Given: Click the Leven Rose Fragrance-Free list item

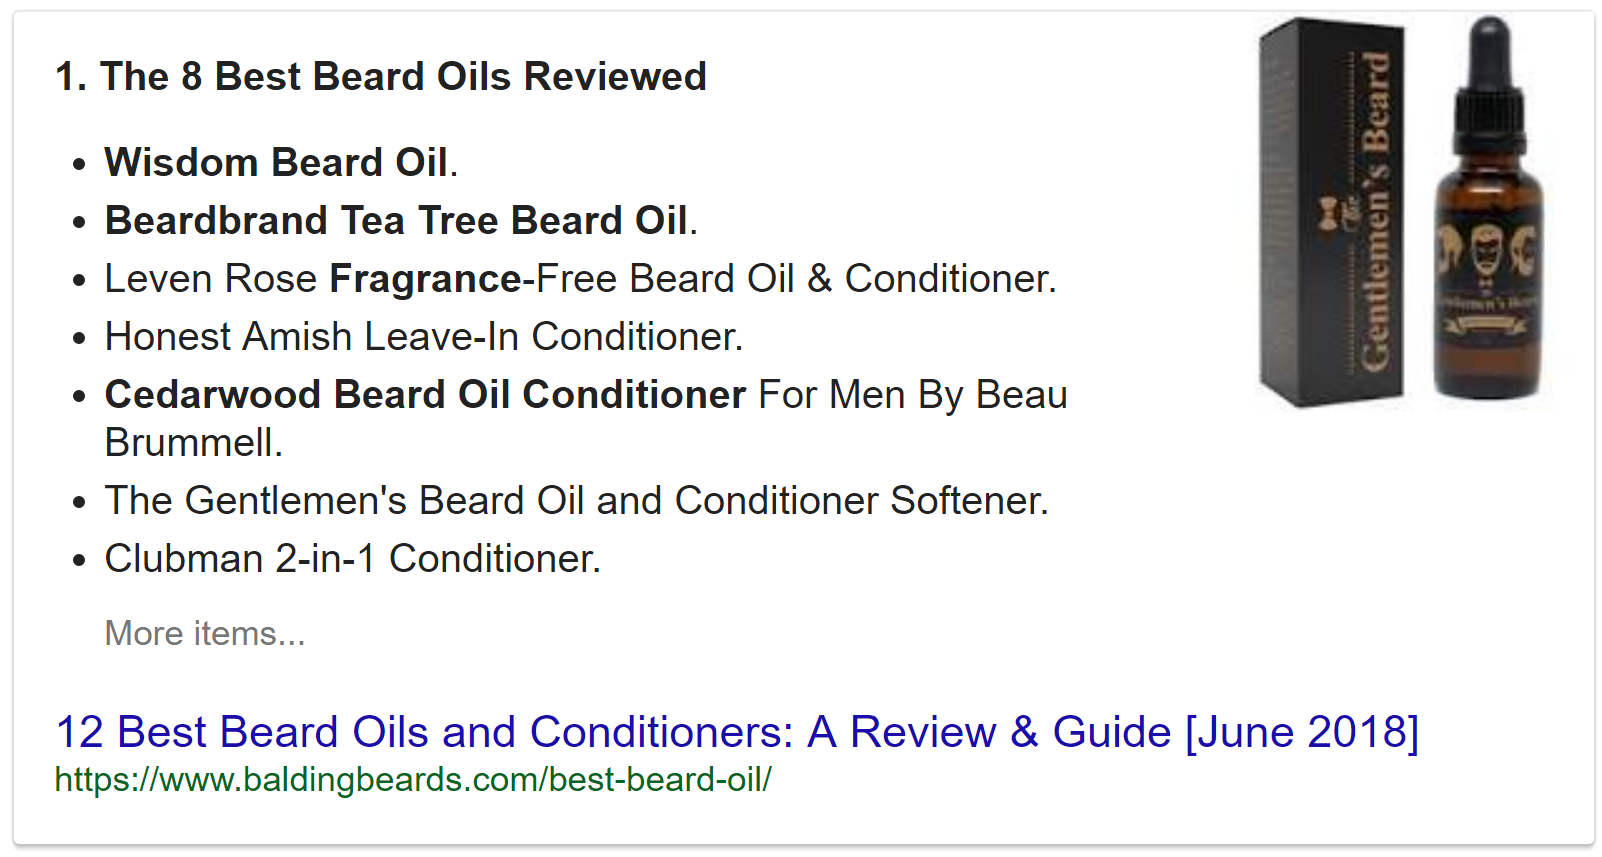Looking at the screenshot, I should pyautogui.click(x=580, y=278).
